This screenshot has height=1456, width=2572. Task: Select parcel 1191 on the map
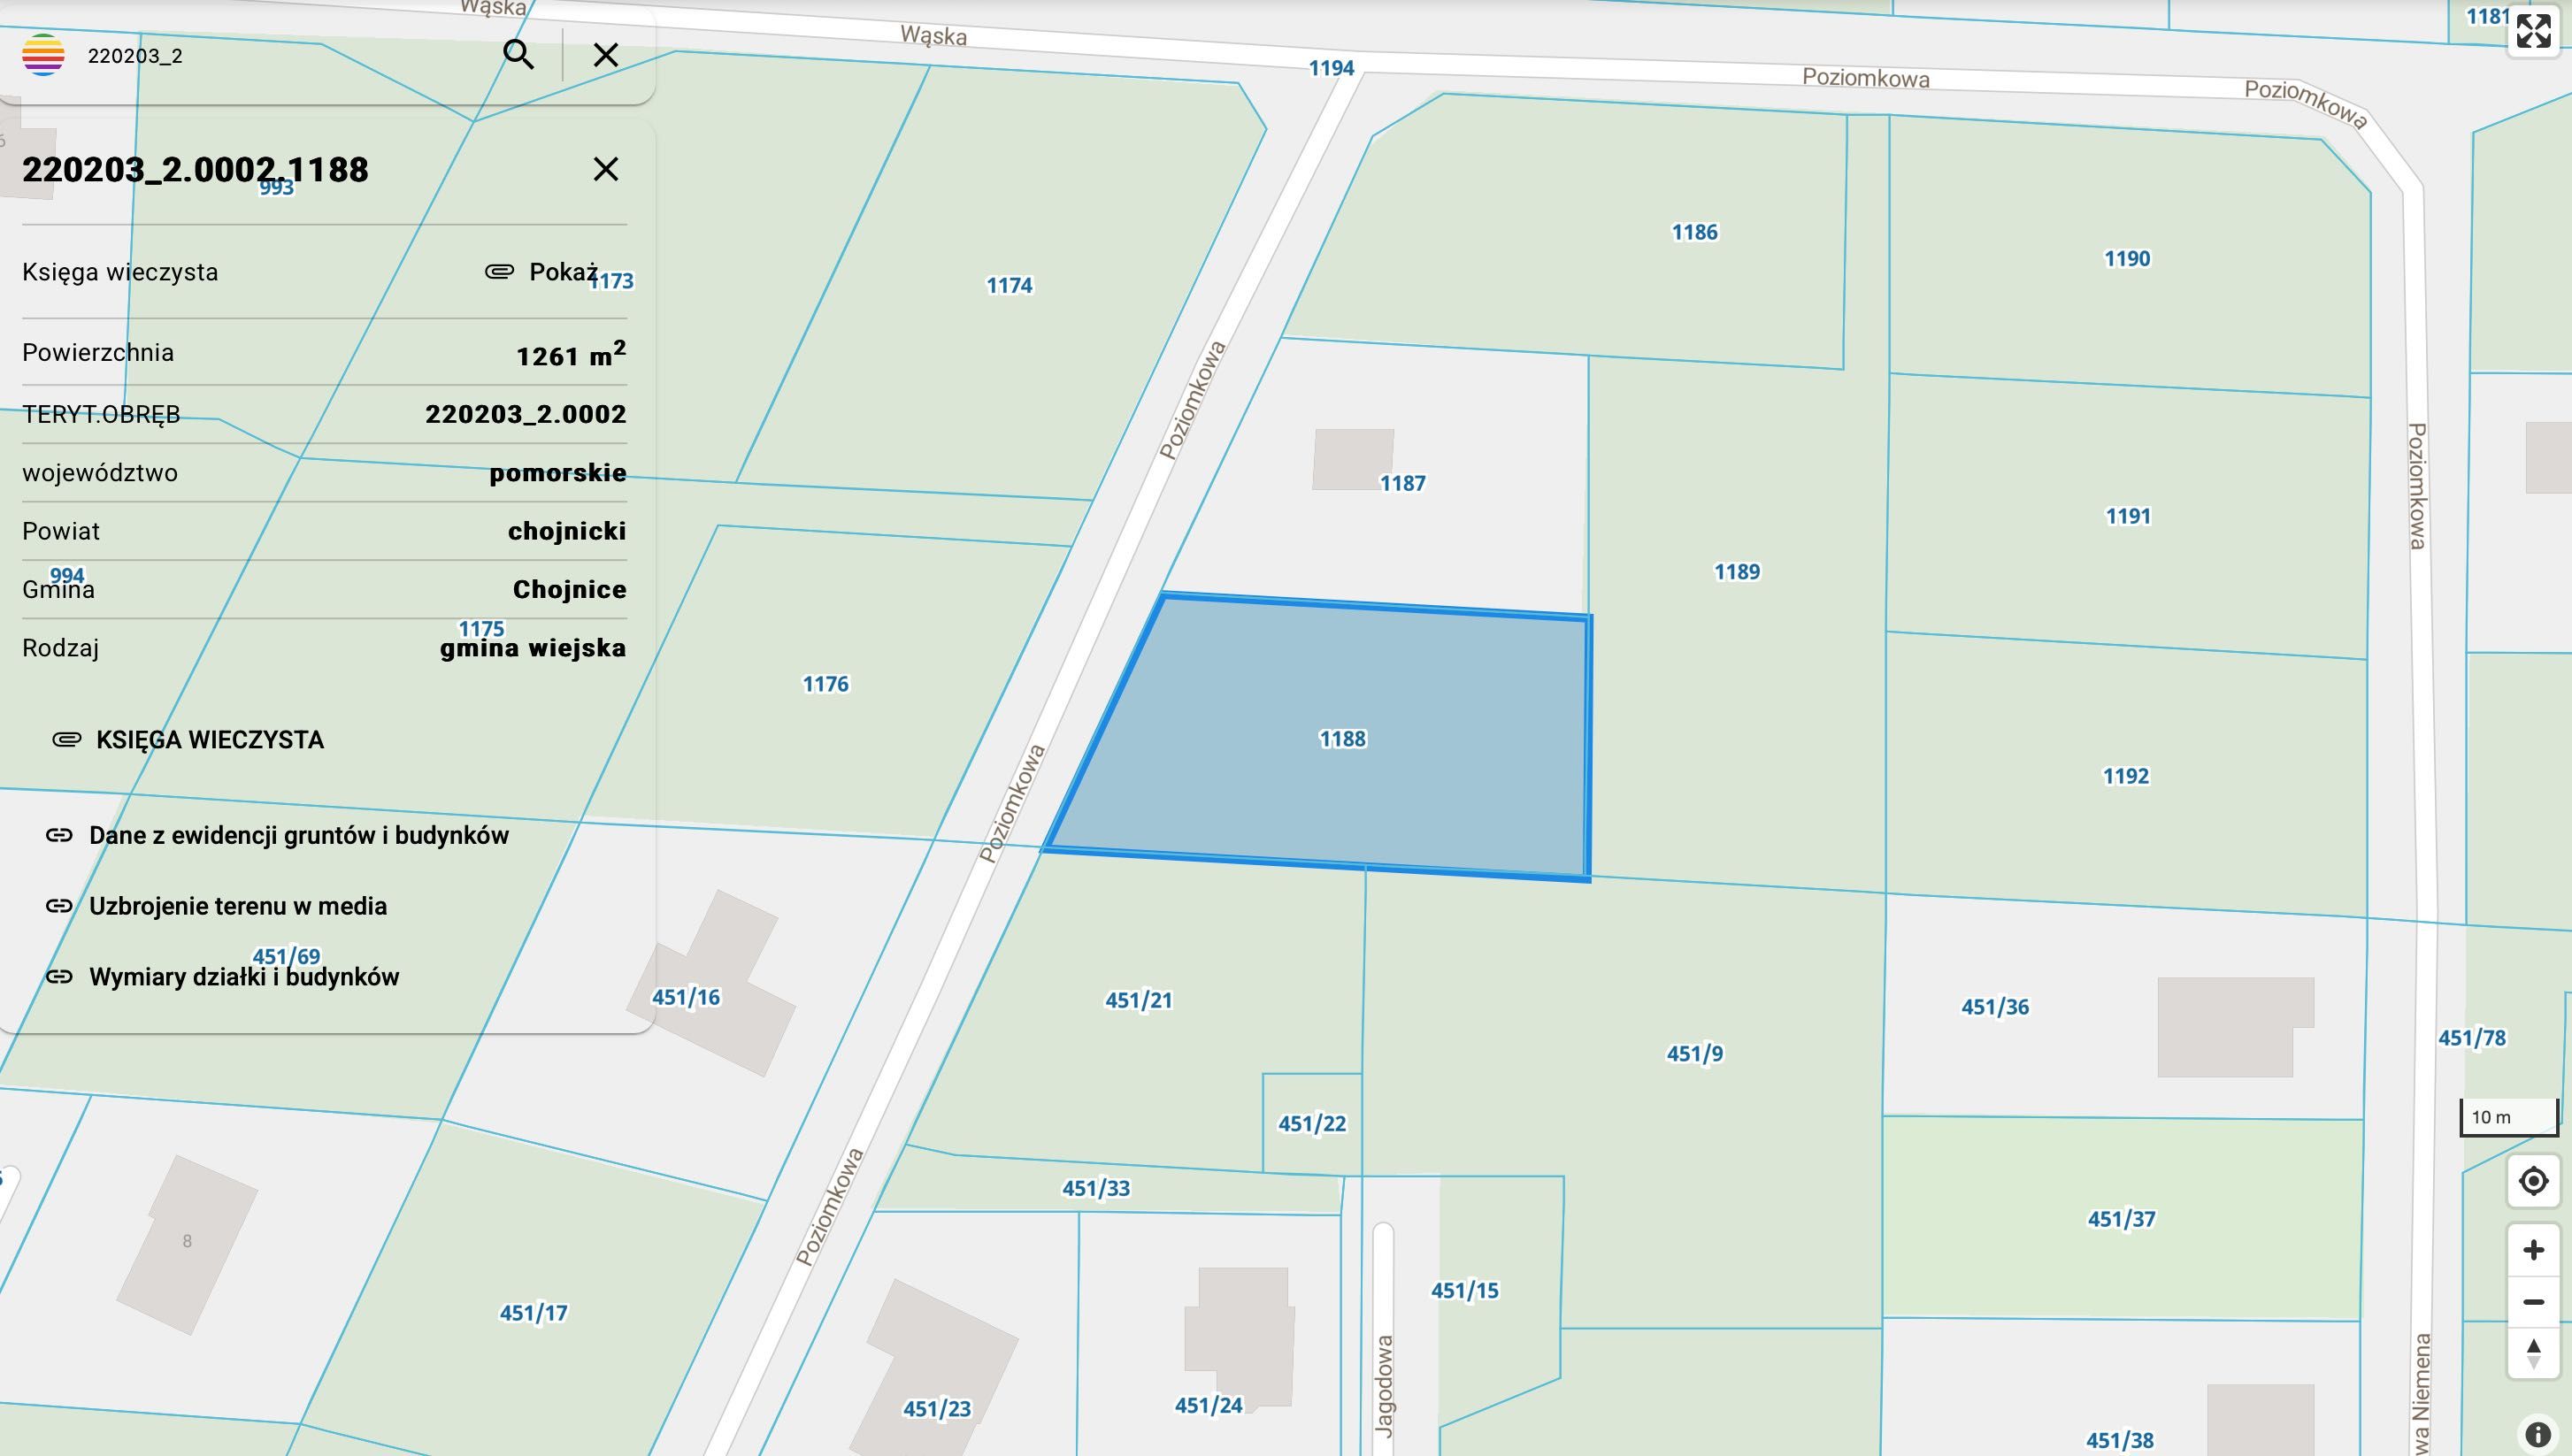pos(2128,516)
